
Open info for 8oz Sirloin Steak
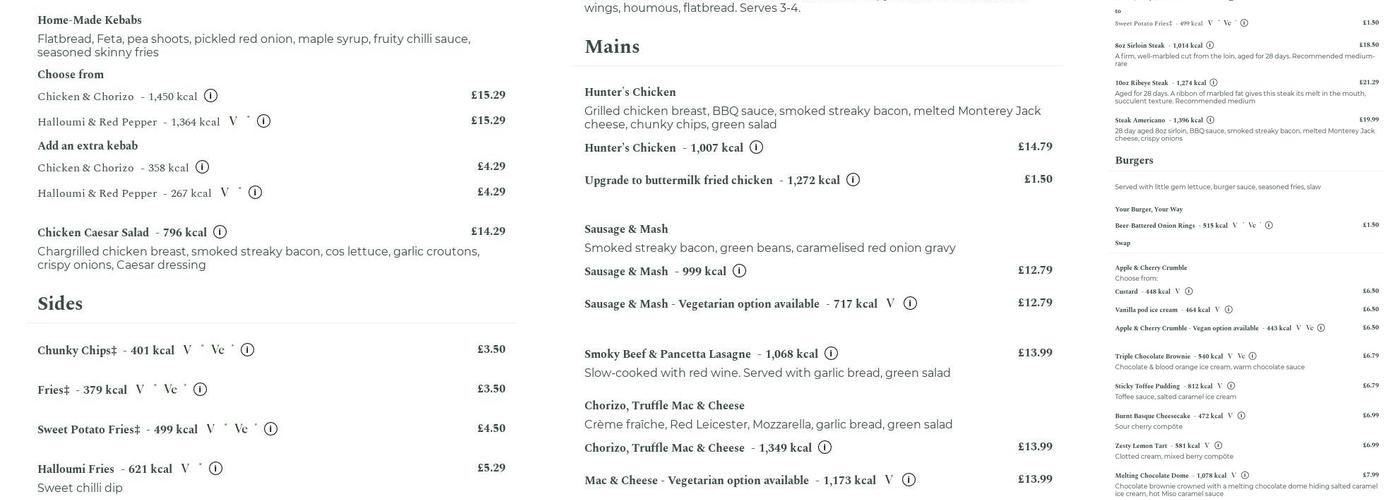(1210, 45)
